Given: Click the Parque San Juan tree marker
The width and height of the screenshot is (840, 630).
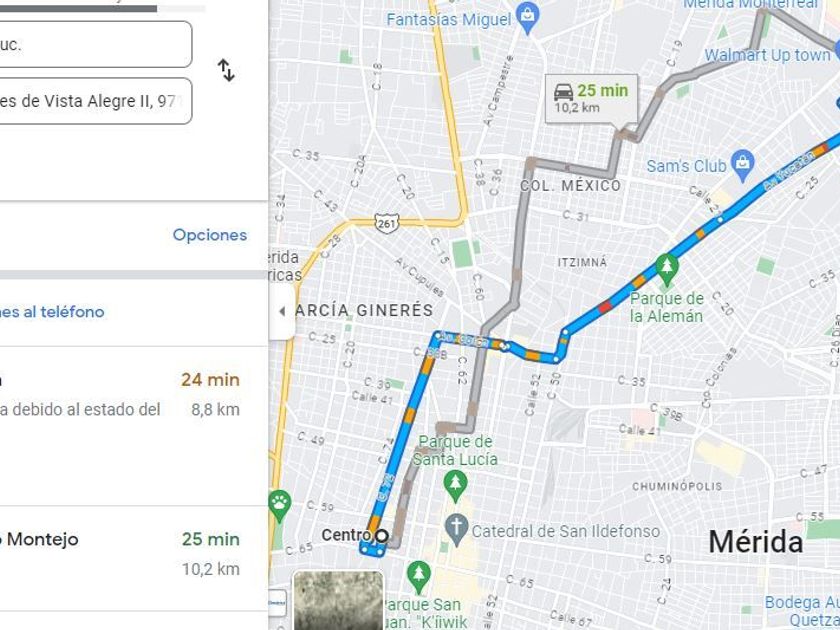Looking at the screenshot, I should pos(419,575).
